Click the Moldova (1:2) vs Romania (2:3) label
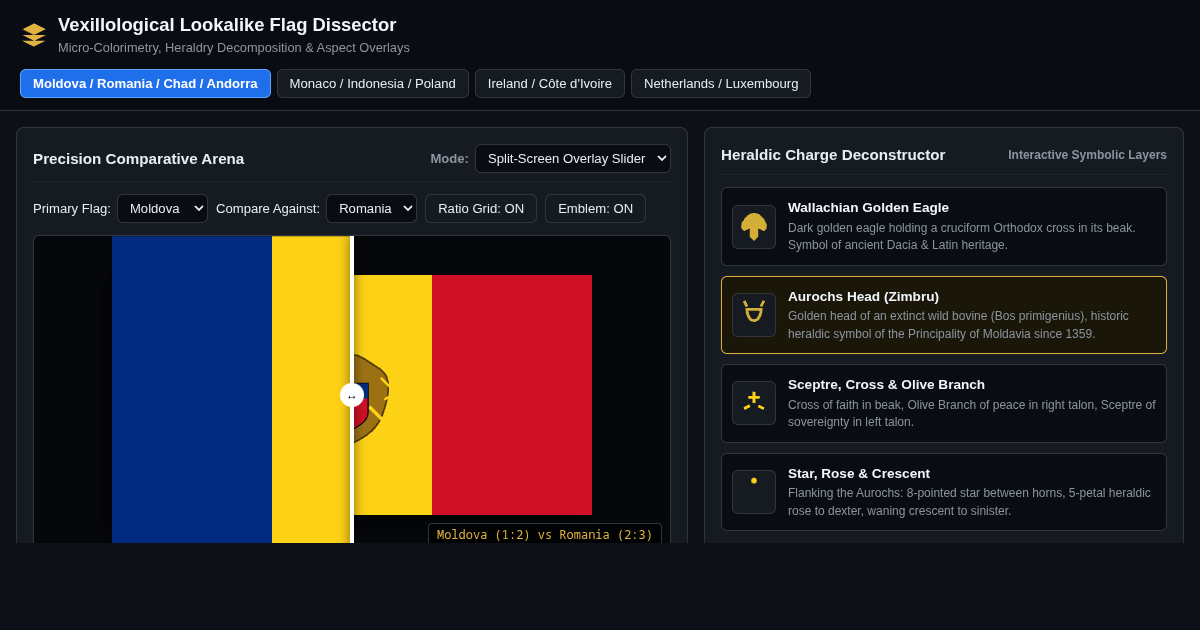This screenshot has width=1200, height=630. click(545, 534)
